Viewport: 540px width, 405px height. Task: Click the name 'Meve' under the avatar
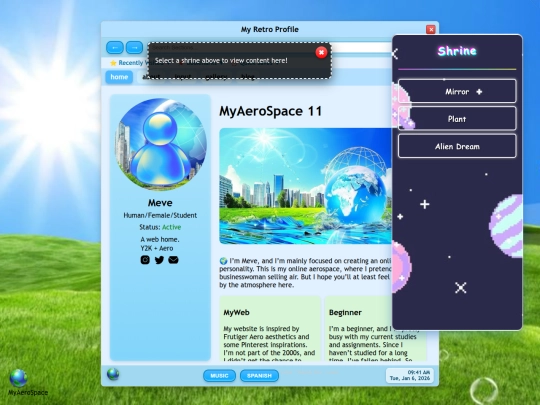(x=160, y=202)
